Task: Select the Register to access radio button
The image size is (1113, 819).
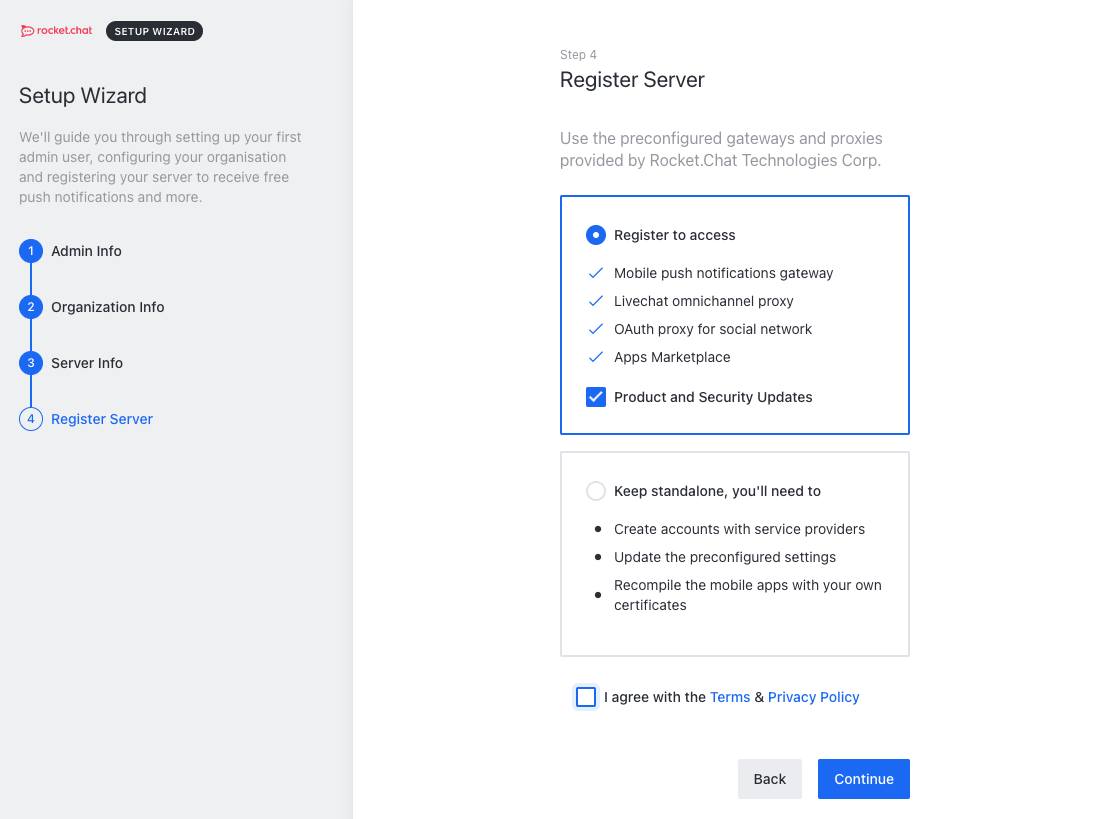Action: click(x=596, y=235)
